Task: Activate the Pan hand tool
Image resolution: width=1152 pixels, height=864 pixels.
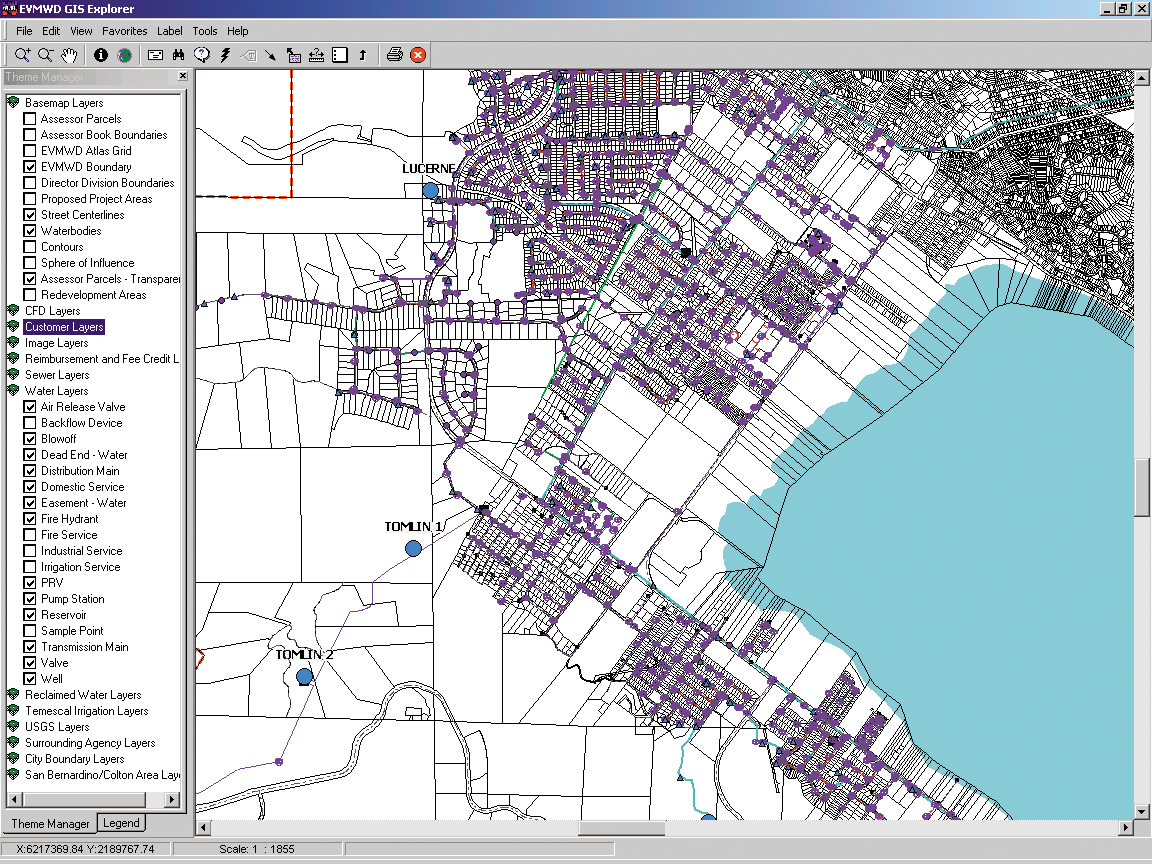Action: pyautogui.click(x=69, y=55)
